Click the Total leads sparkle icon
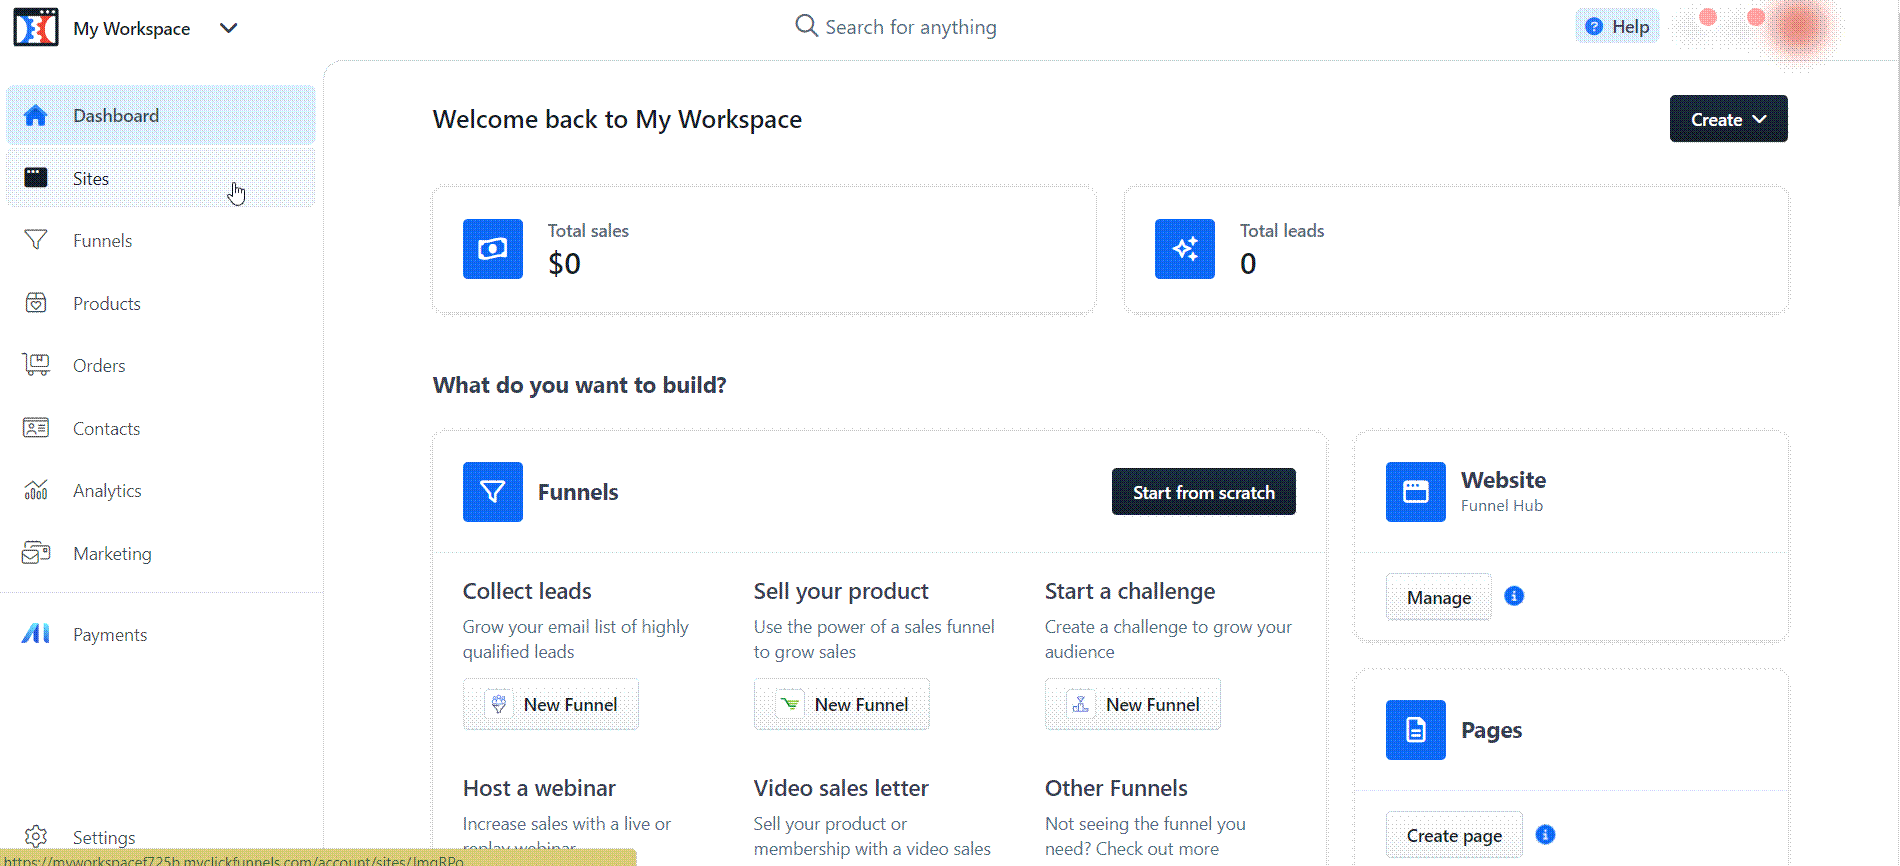This screenshot has height=866, width=1900. [1185, 249]
